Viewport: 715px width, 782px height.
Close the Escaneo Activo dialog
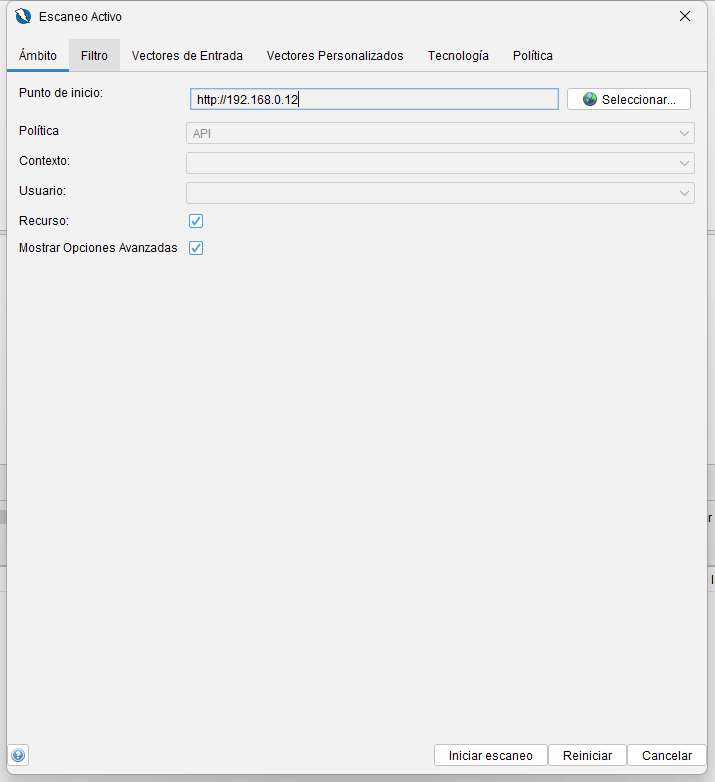pyautogui.click(x=685, y=16)
